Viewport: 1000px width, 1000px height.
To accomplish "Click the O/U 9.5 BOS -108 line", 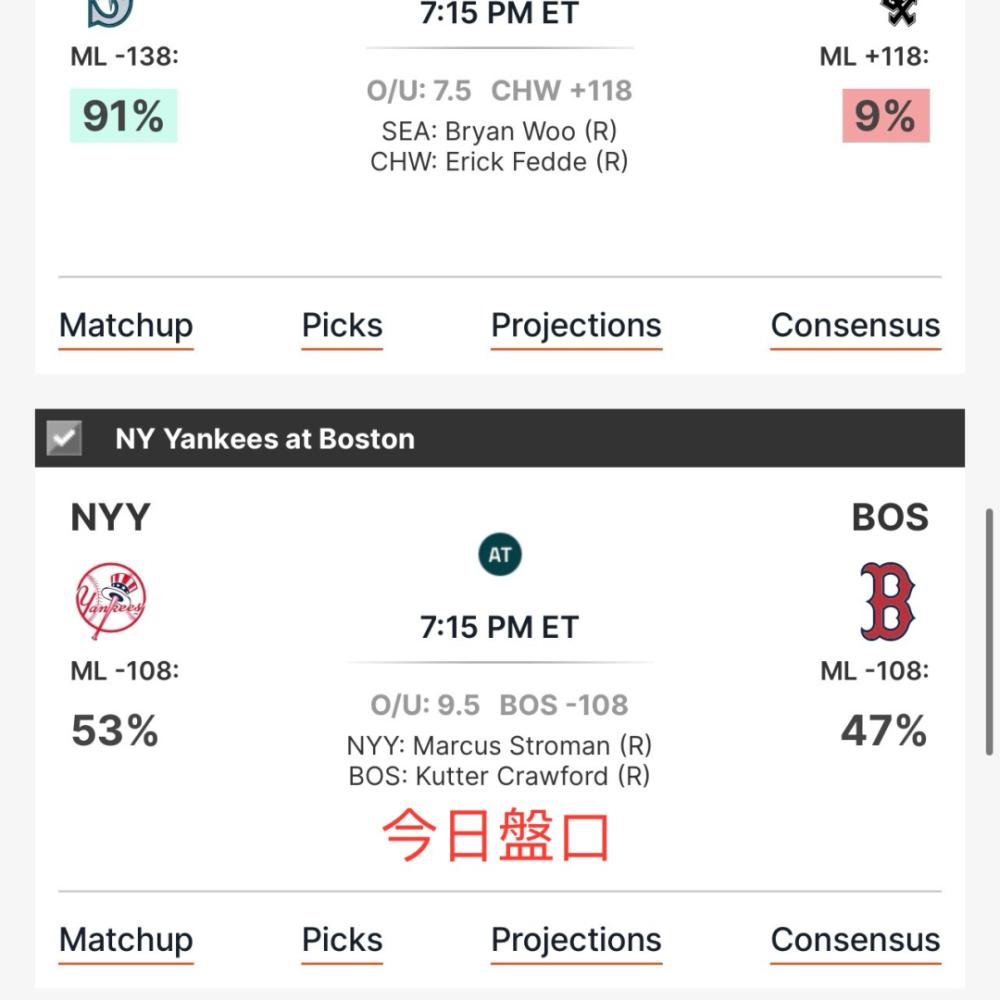I will coord(499,705).
